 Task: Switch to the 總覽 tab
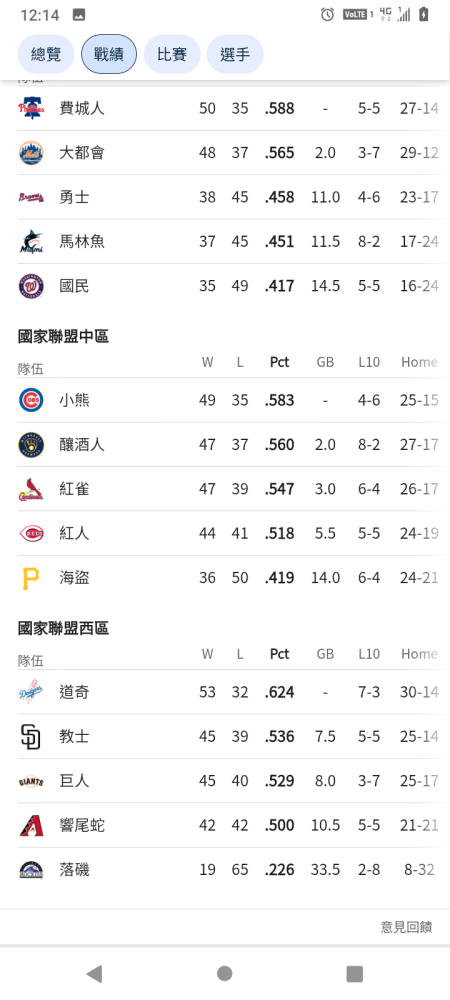point(46,54)
